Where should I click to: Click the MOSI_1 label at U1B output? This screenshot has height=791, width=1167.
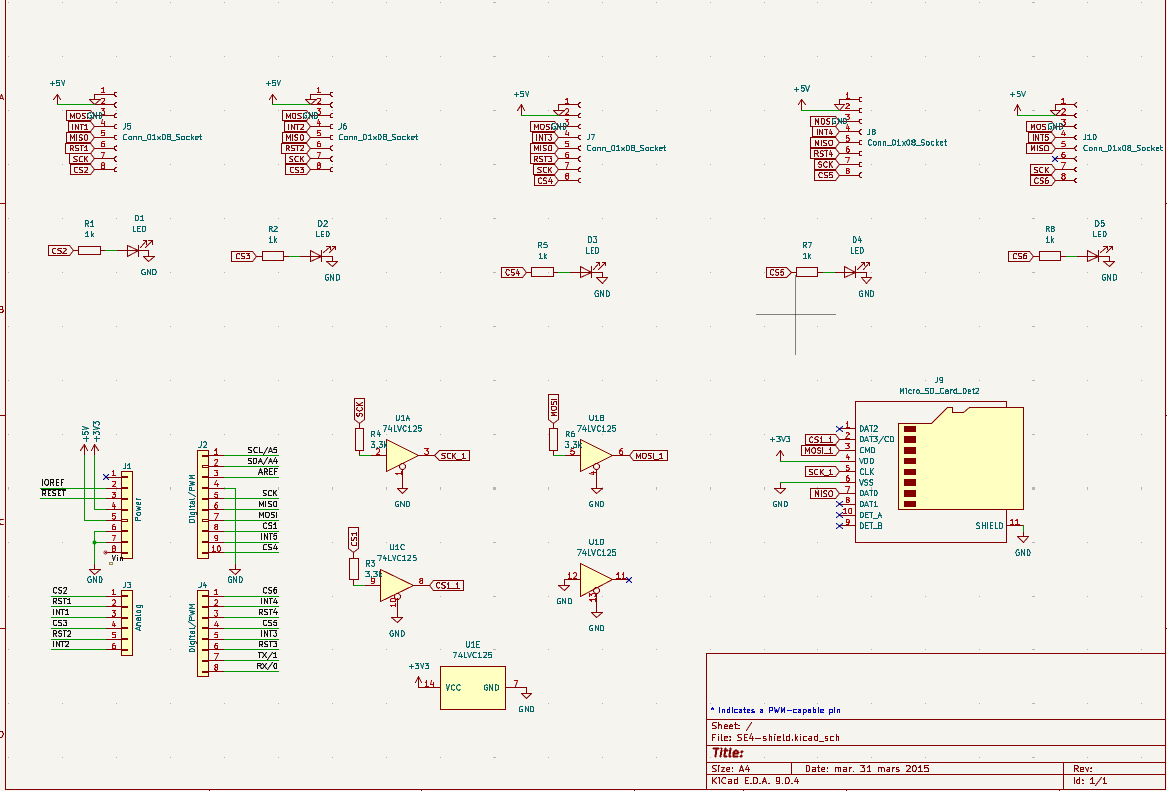pos(650,455)
